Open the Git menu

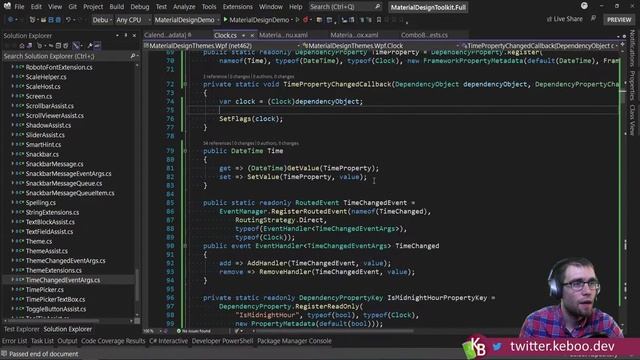coord(72,7)
